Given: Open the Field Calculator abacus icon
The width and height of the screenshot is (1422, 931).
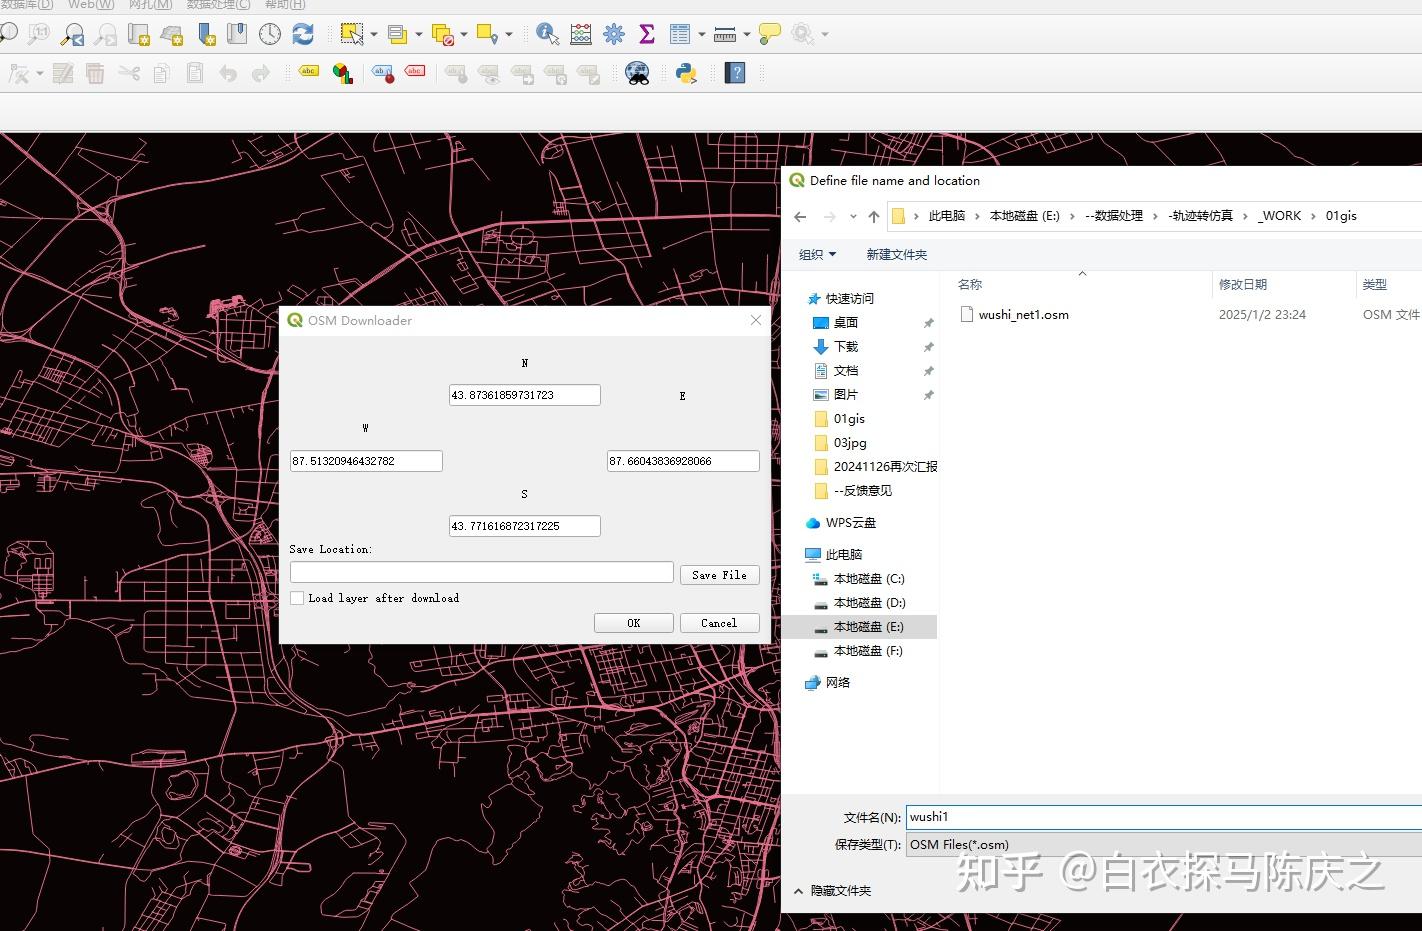Looking at the screenshot, I should [x=581, y=35].
